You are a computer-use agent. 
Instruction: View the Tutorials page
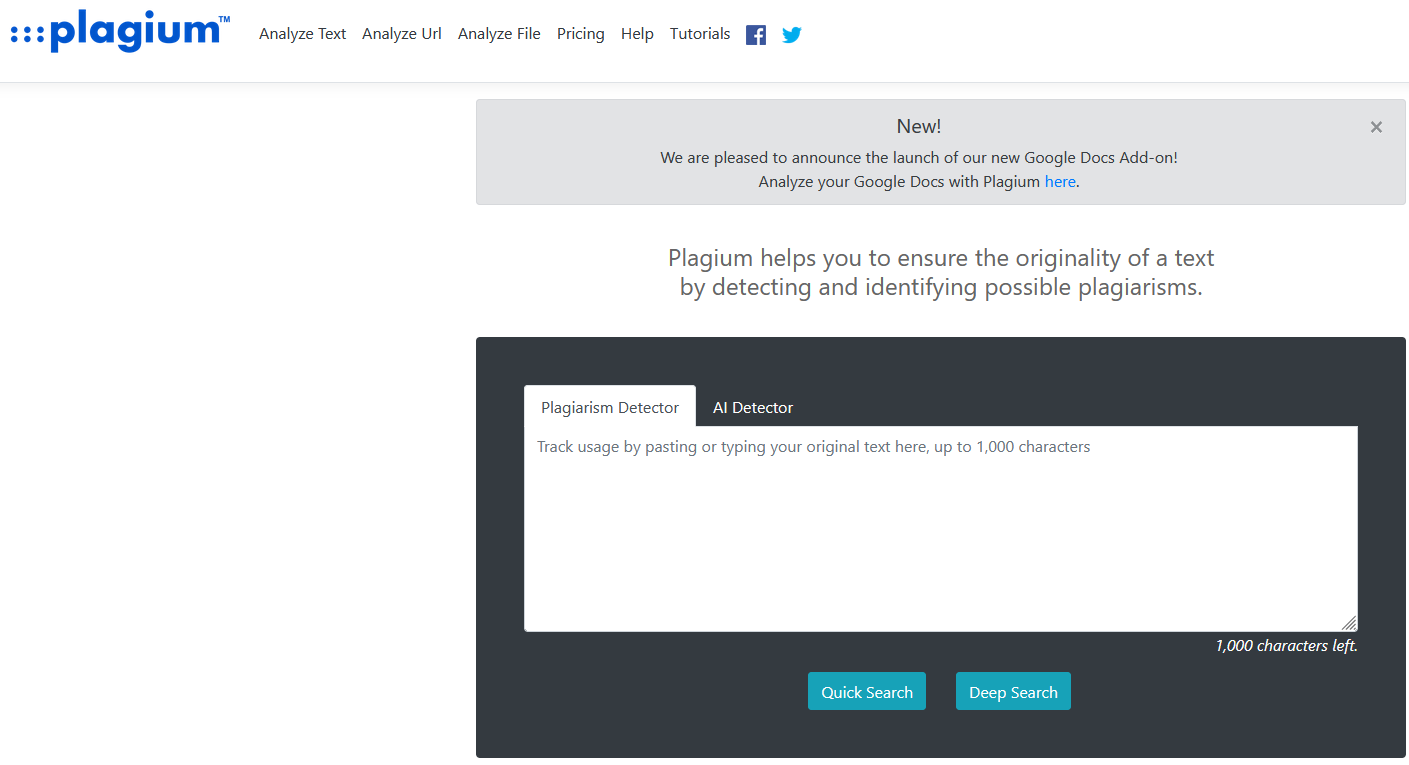[x=700, y=34]
